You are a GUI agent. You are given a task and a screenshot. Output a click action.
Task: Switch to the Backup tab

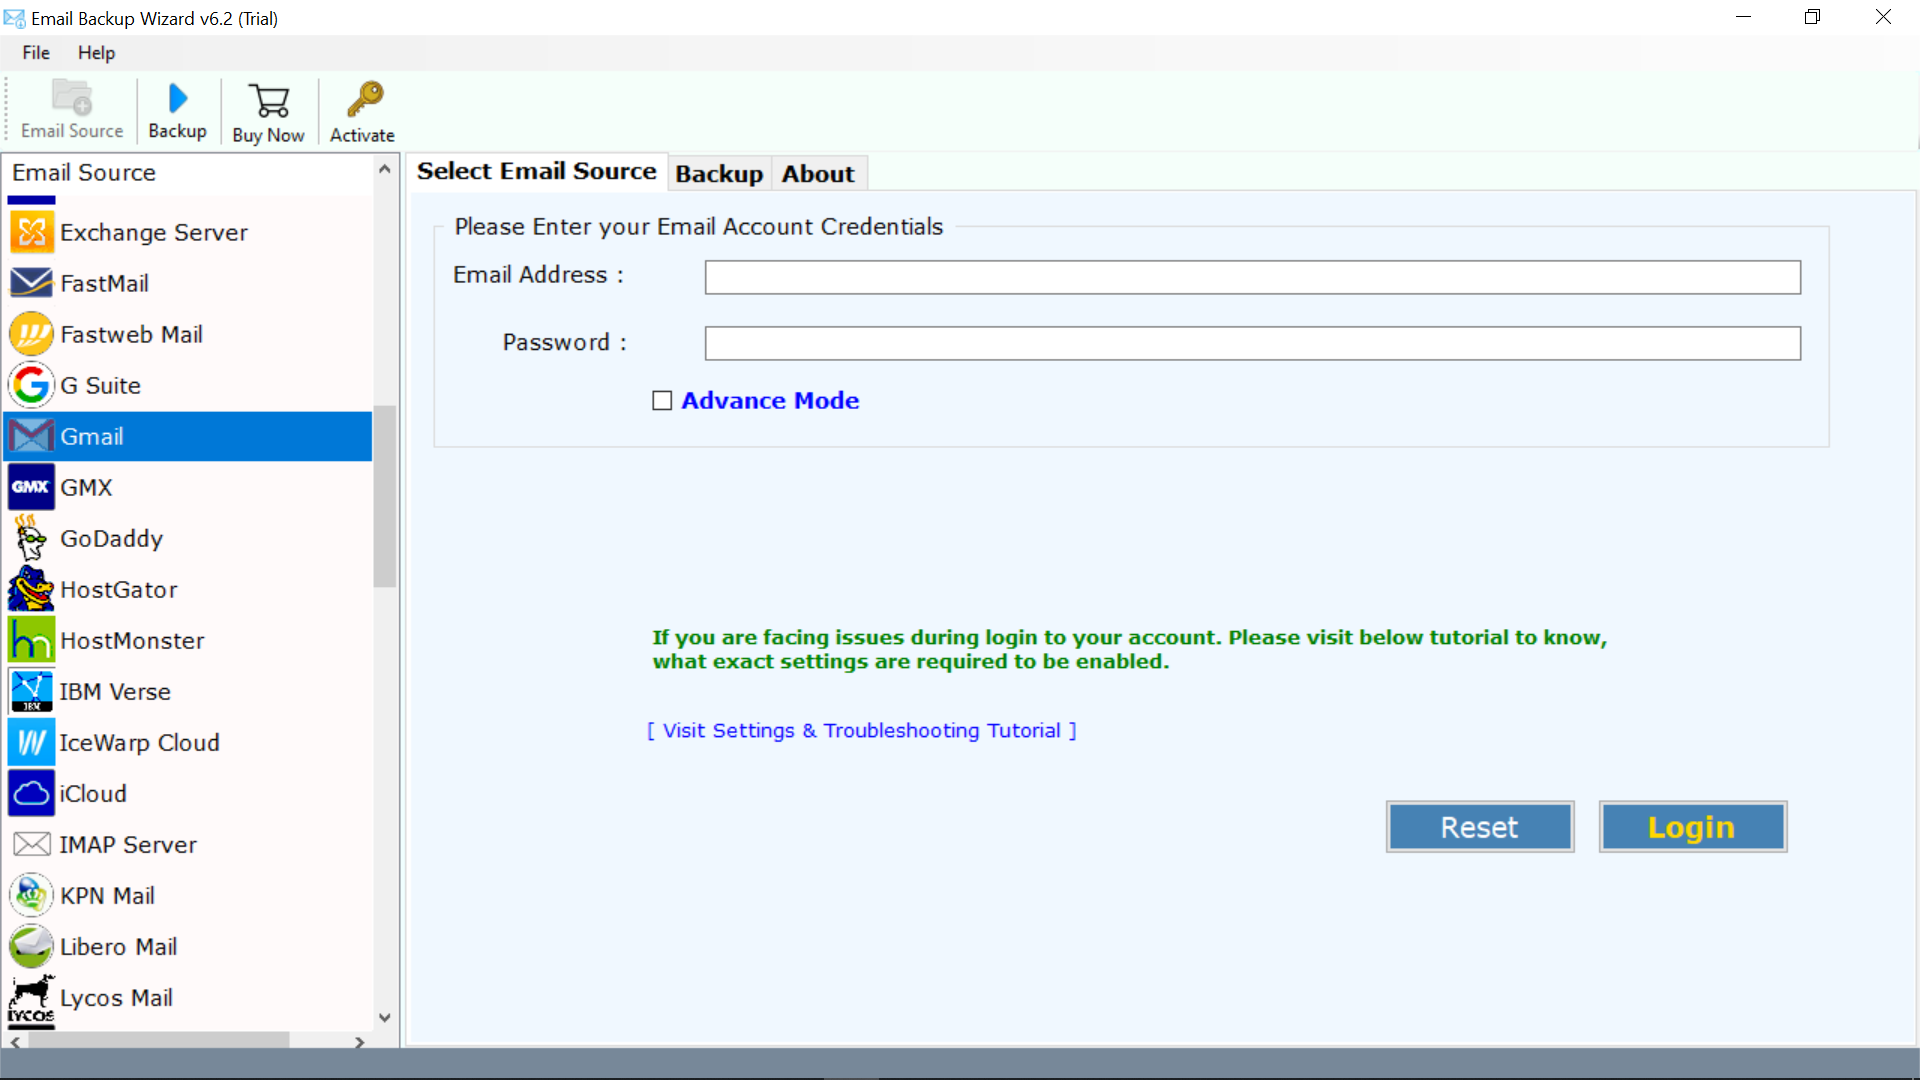click(719, 174)
